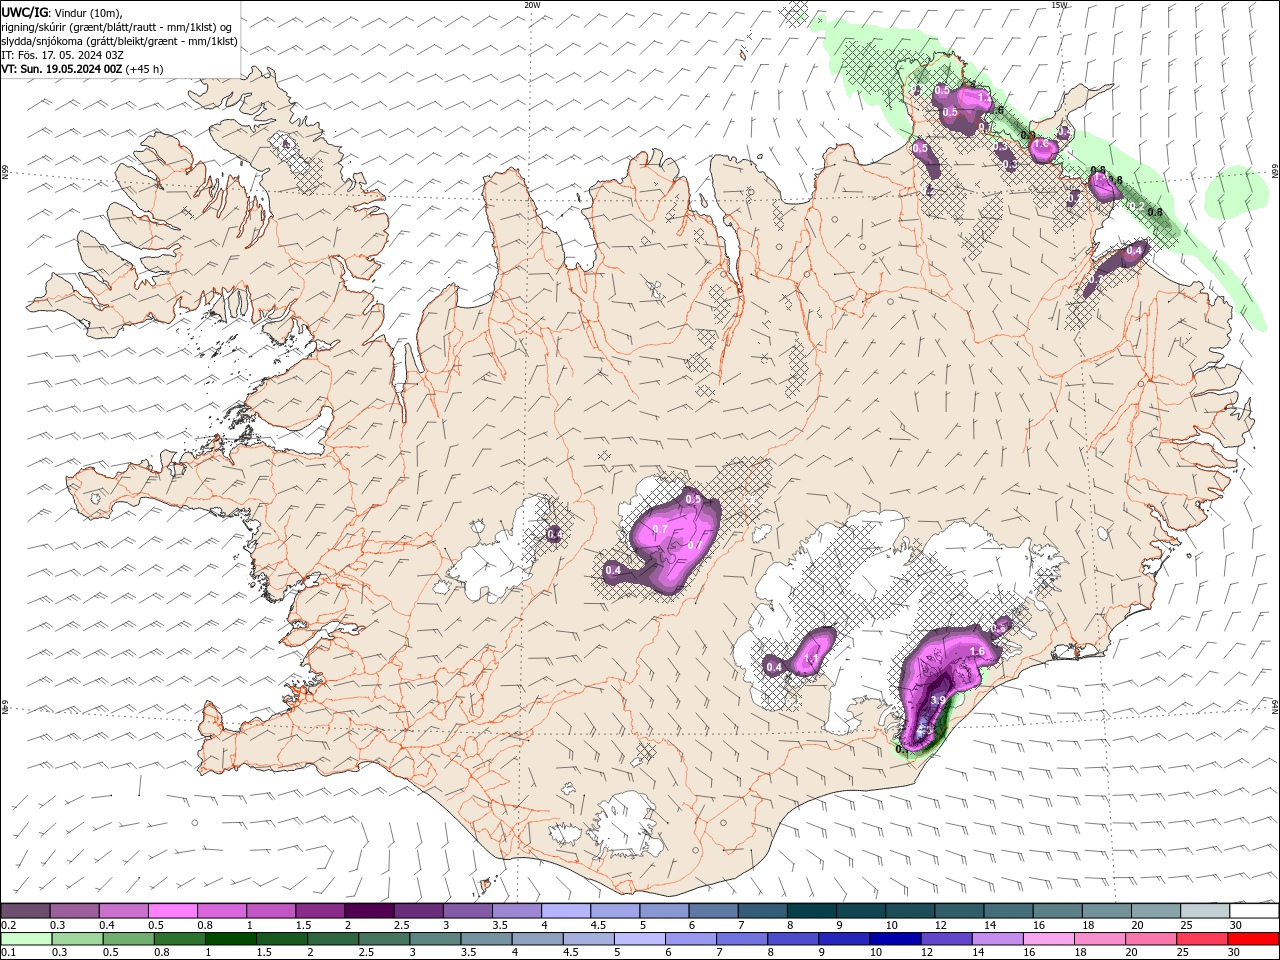Image resolution: width=1280 pixels, height=960 pixels.
Task: Select the lilac 14–16 lower legend swatch
Action: (996, 939)
